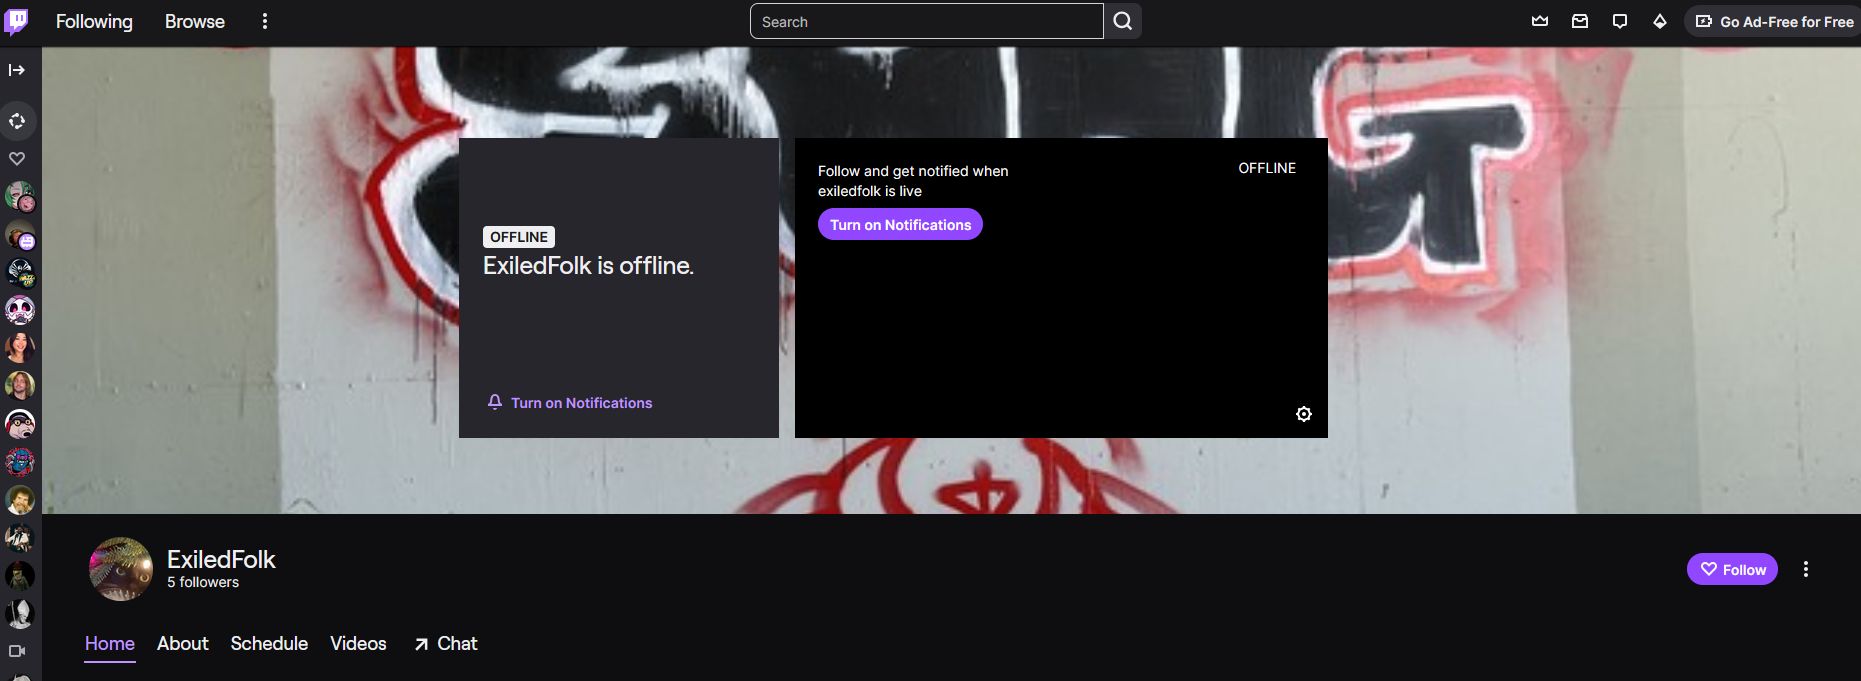Switch to the About tab
This screenshot has height=681, width=1861.
pos(183,644)
